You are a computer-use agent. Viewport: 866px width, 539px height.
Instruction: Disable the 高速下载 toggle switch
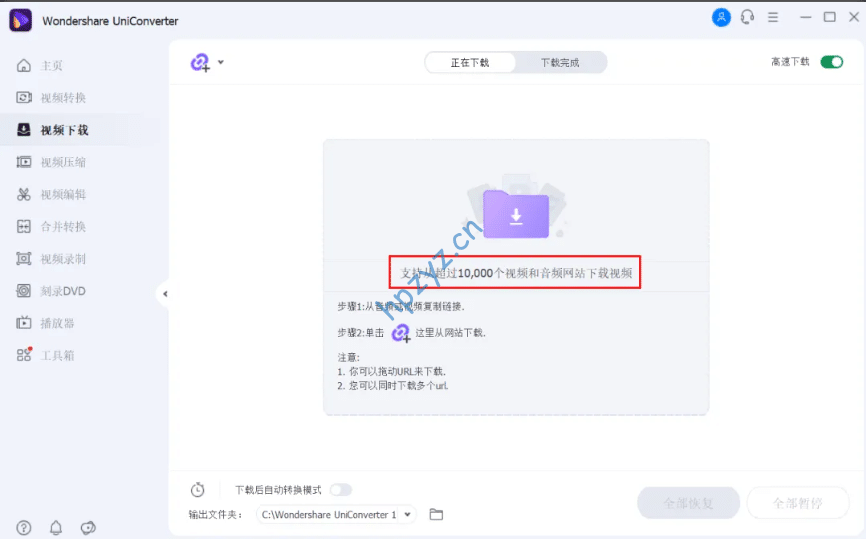click(x=831, y=62)
